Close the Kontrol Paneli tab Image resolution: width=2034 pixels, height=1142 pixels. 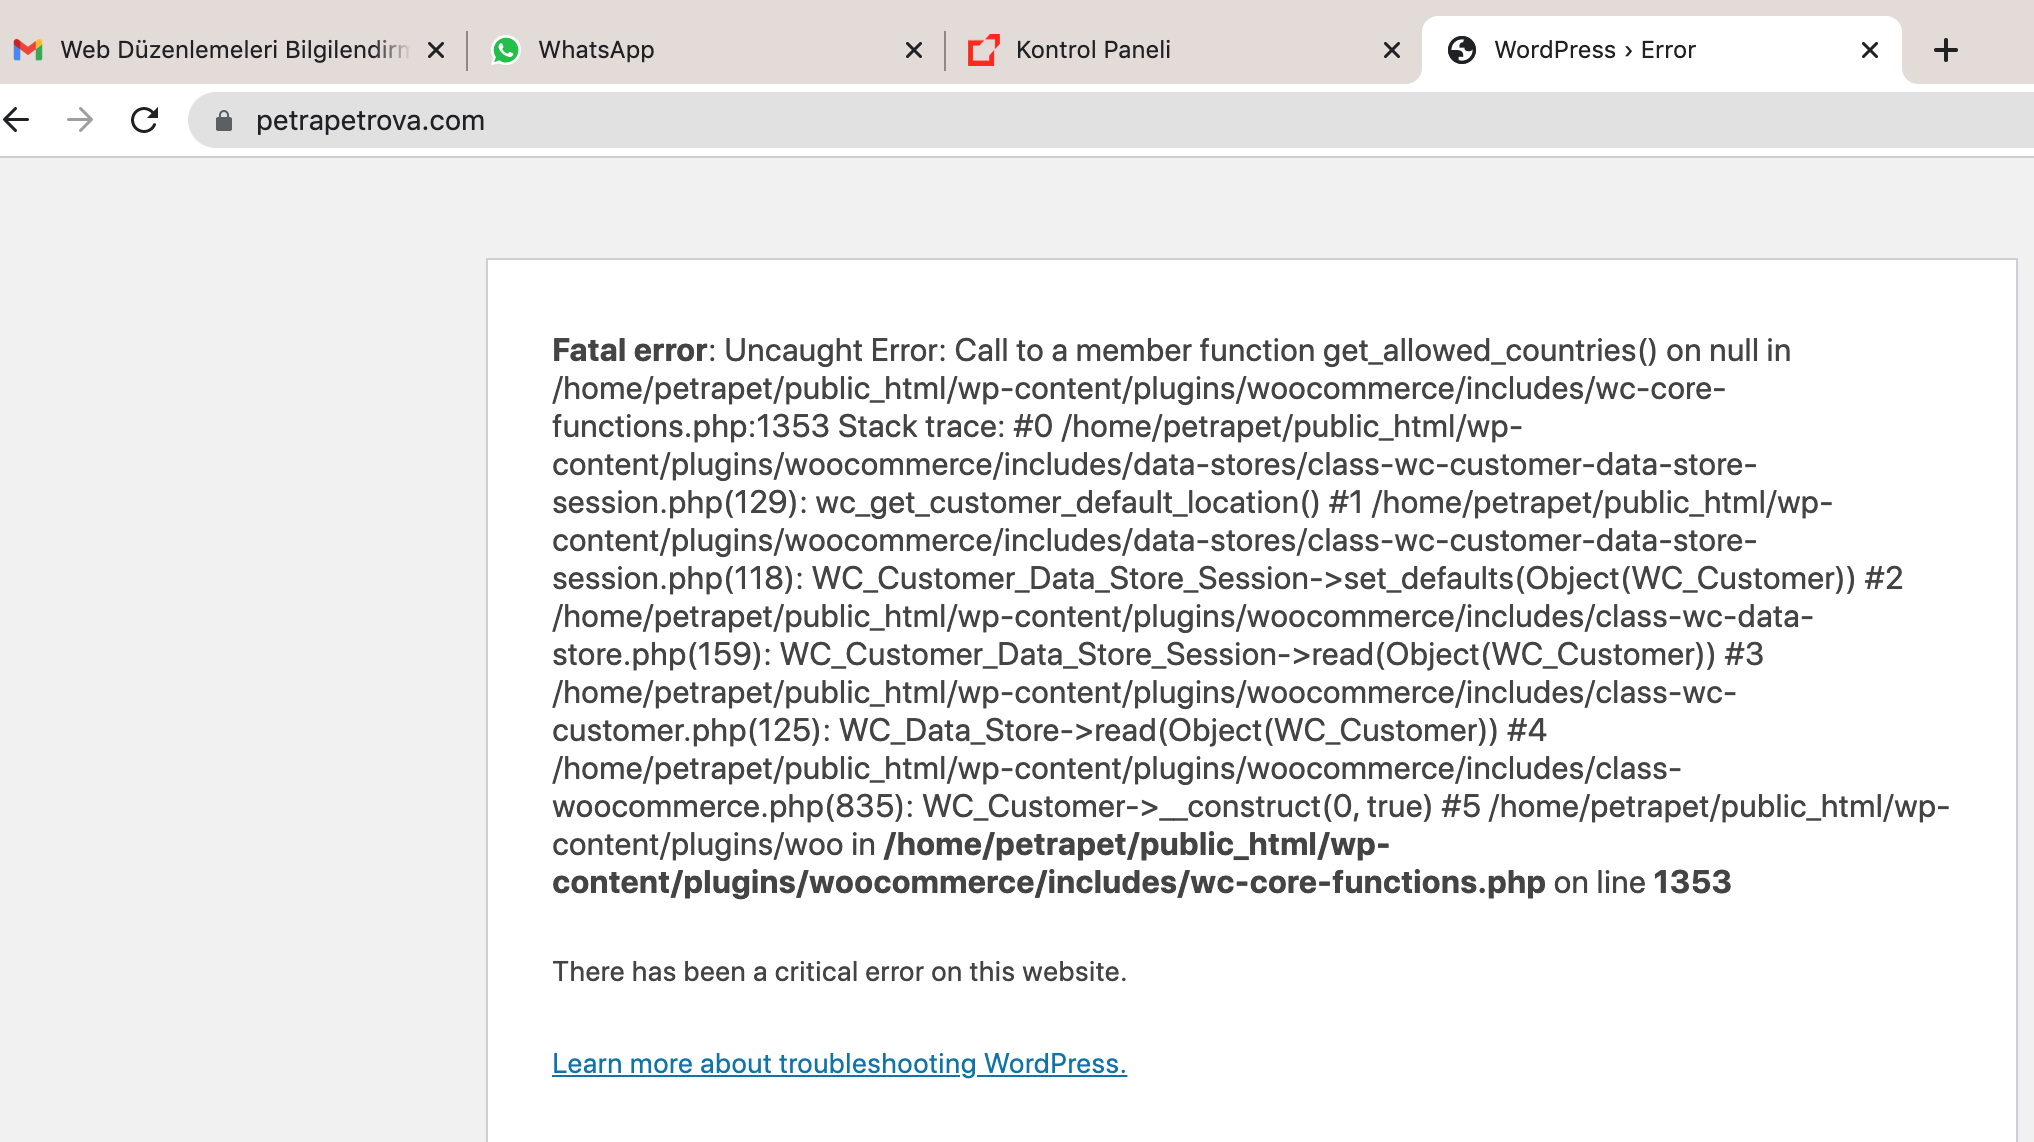[x=1392, y=50]
